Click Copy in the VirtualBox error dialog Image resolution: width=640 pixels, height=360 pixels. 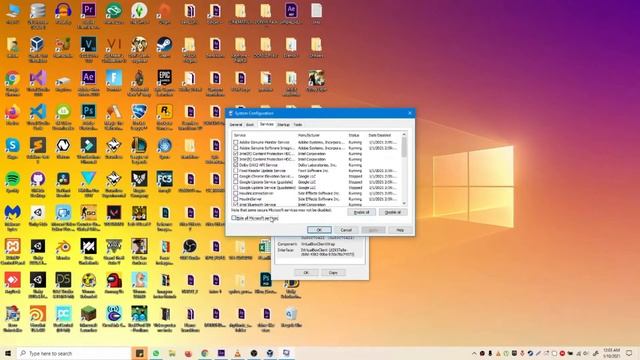click(x=333, y=272)
